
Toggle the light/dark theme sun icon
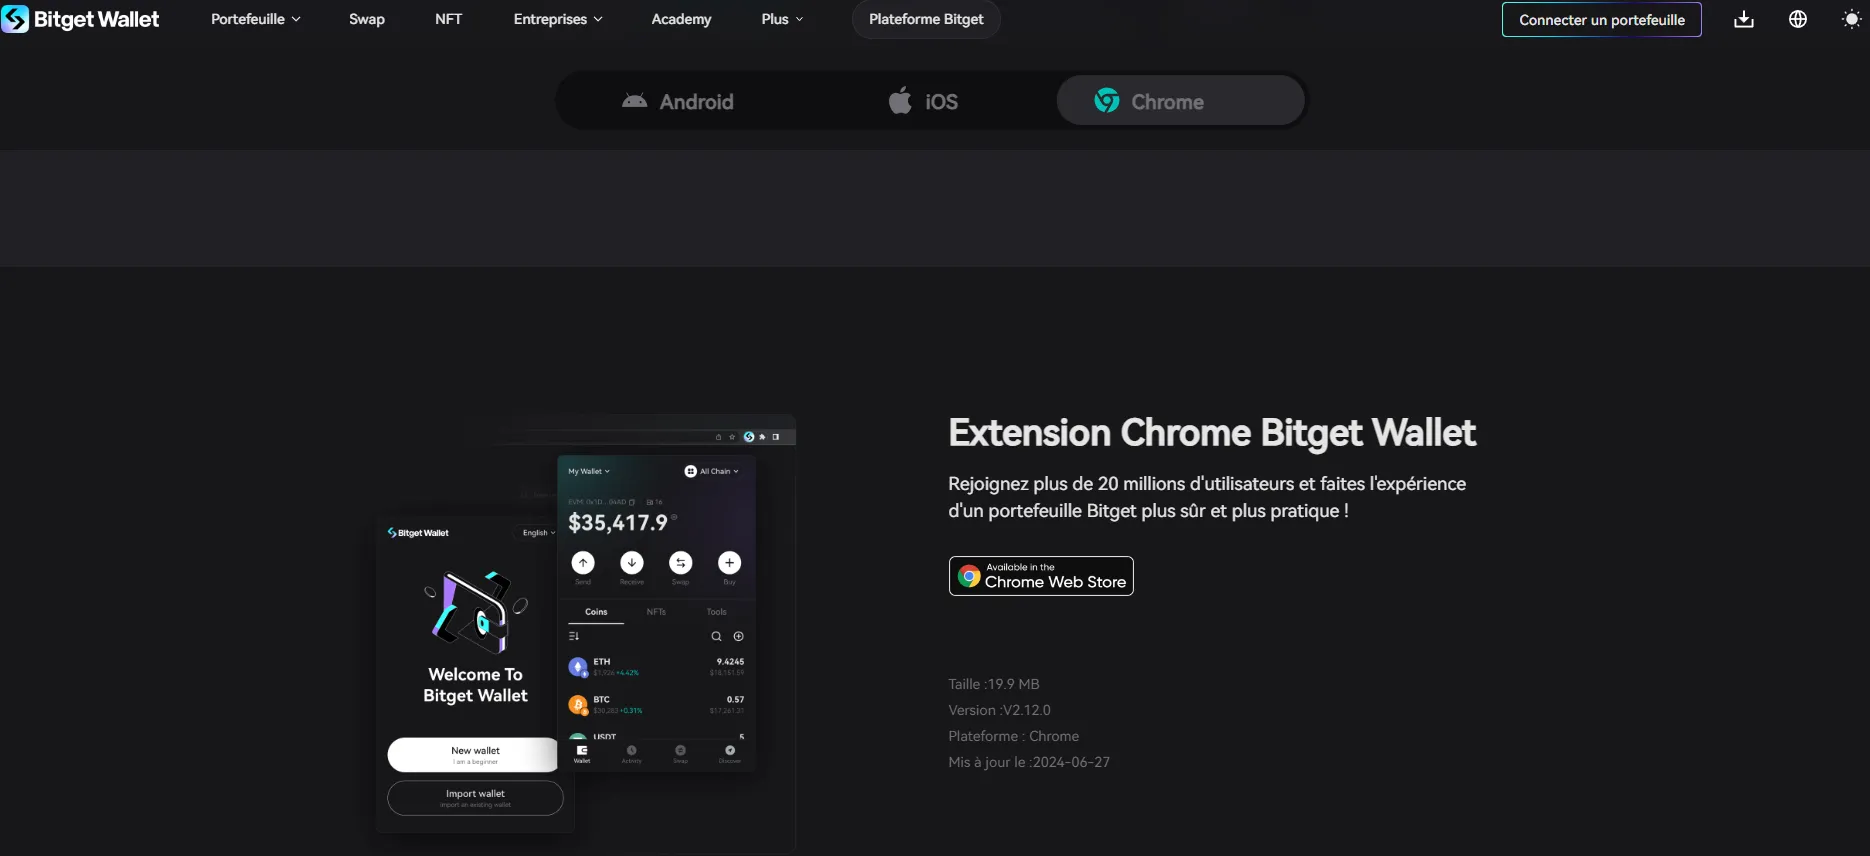[x=1852, y=19]
